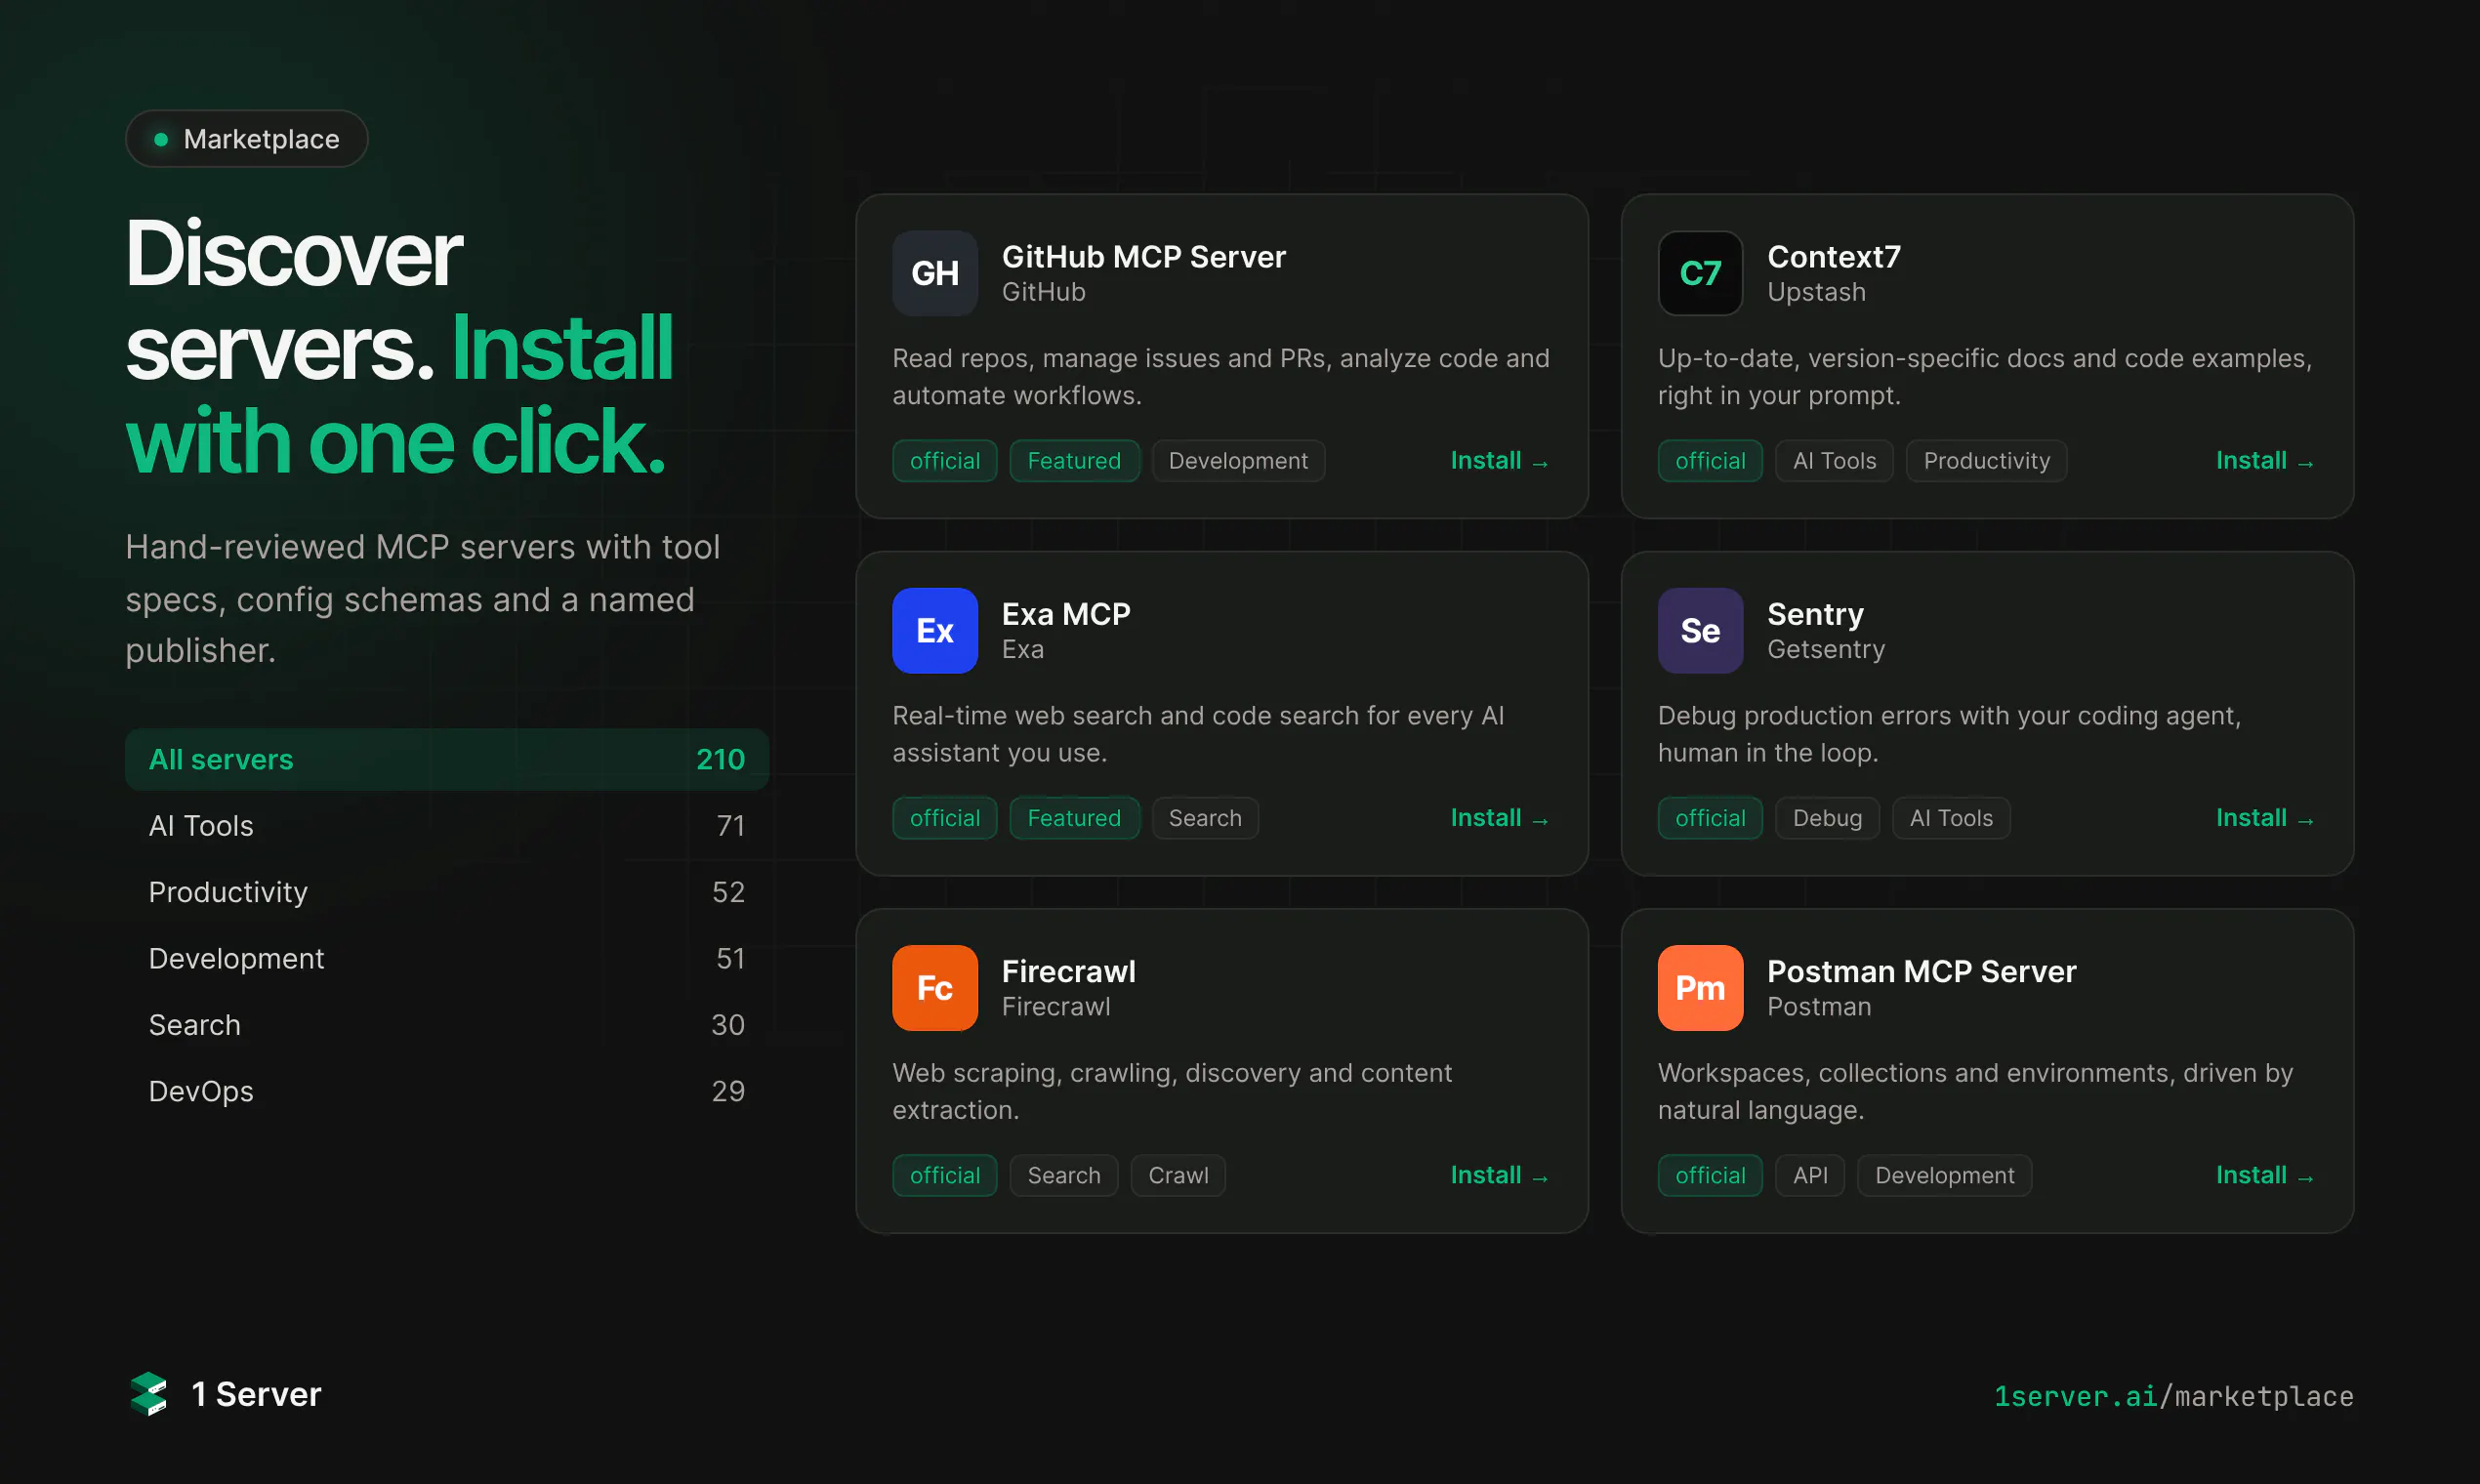This screenshot has height=1484, width=2480.
Task: Click the Marketplace badge pill
Action: (246, 138)
